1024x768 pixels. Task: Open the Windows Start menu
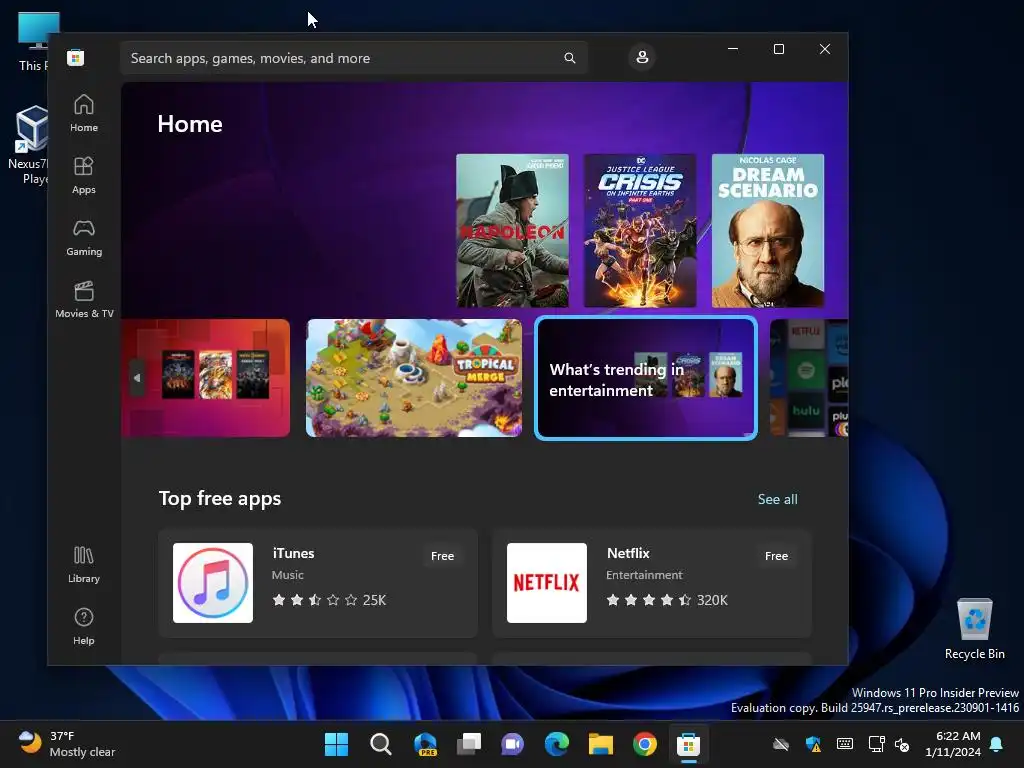pos(336,744)
